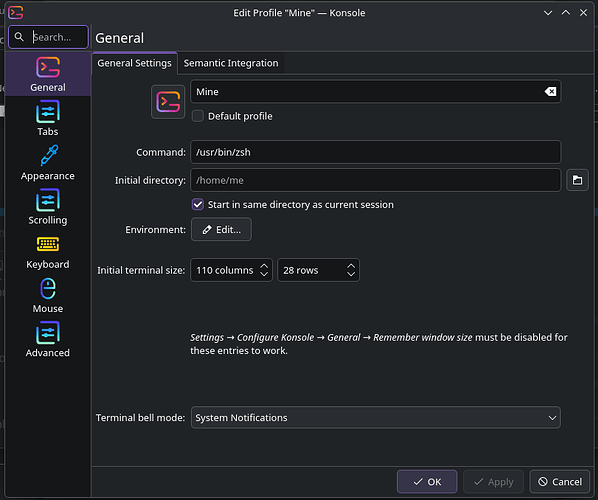Clear the profile name field
598x500 pixels.
pos(550,92)
